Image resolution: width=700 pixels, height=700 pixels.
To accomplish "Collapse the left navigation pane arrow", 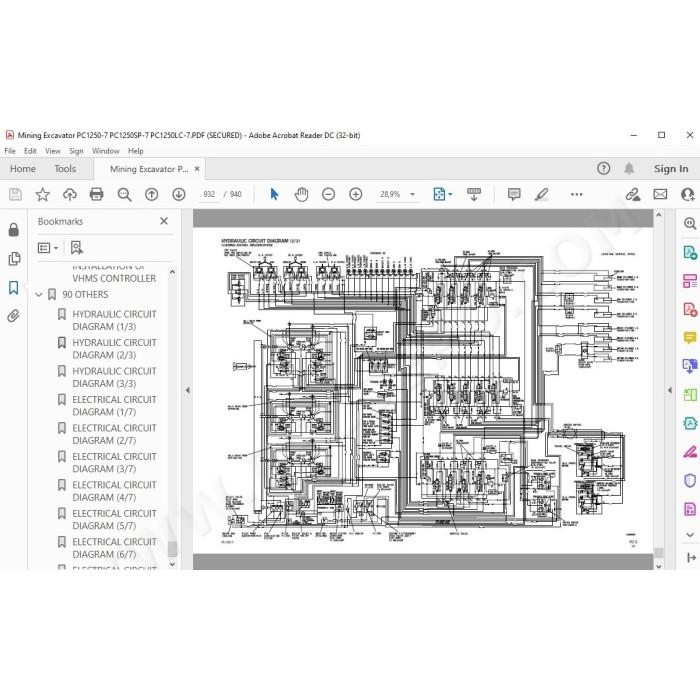I will point(188,390).
